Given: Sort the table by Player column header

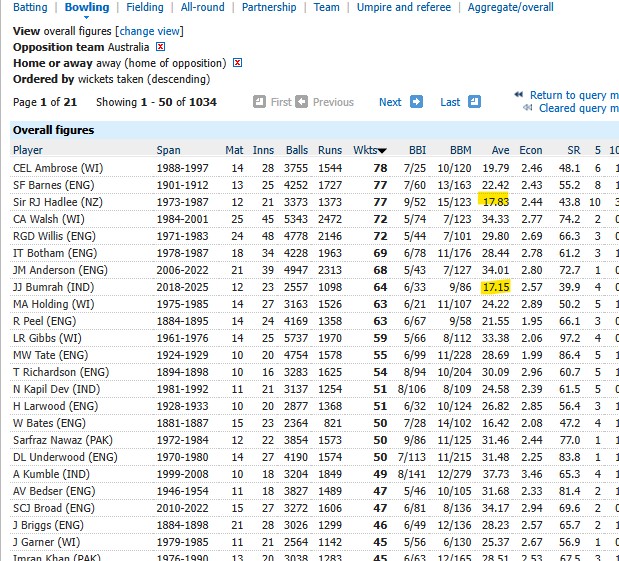Looking at the screenshot, I should click(x=28, y=150).
